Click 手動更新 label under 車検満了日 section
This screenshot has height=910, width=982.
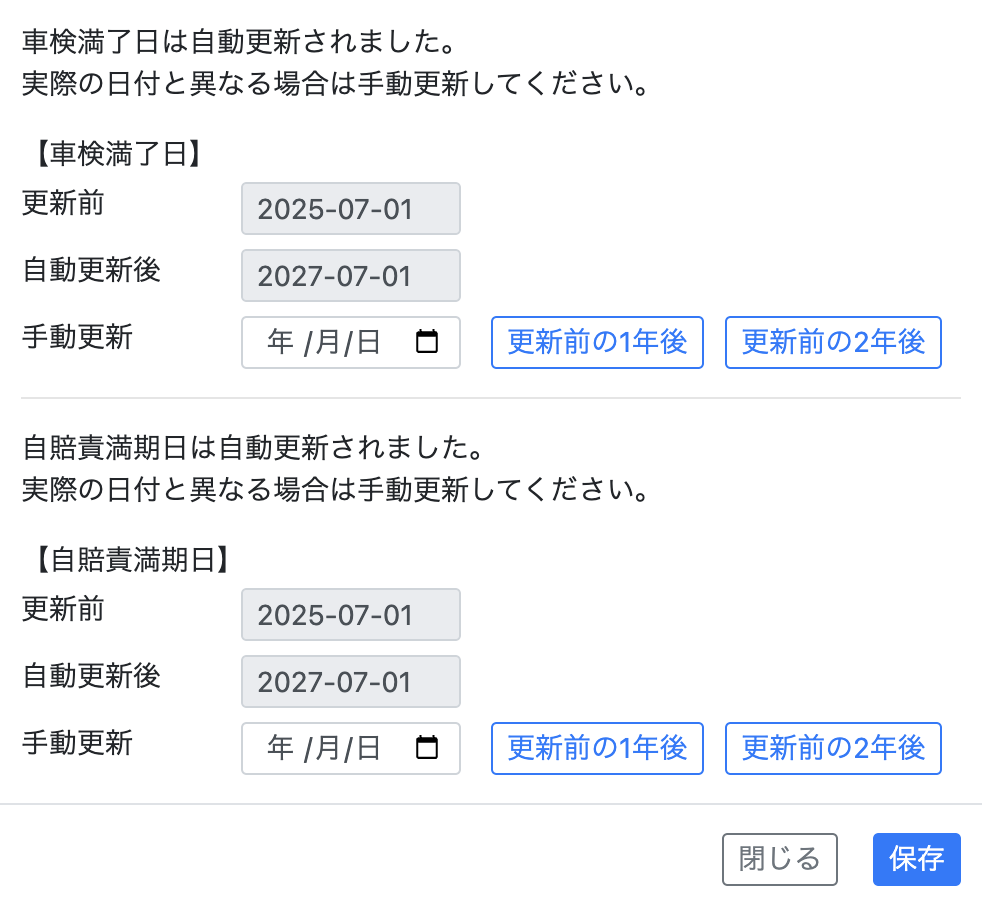point(77,337)
